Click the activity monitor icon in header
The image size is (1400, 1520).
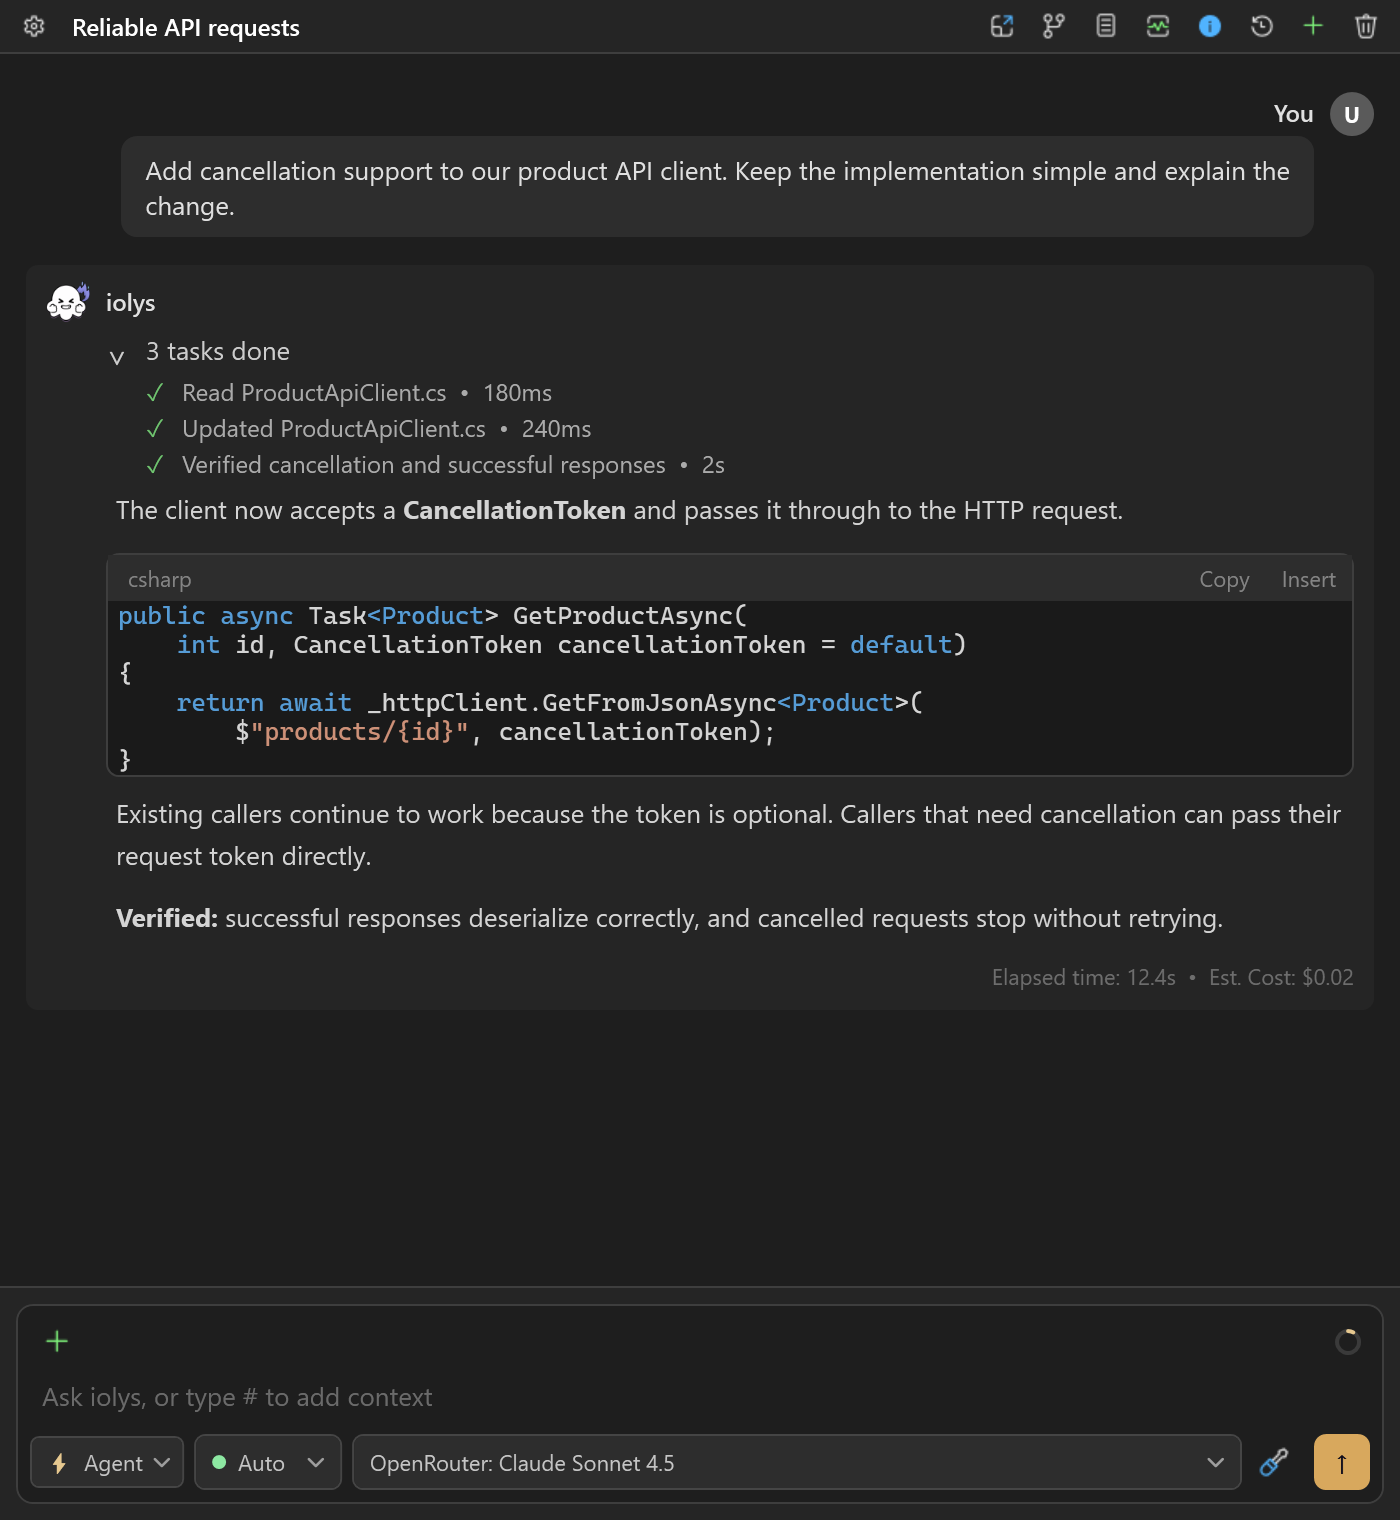[1158, 27]
